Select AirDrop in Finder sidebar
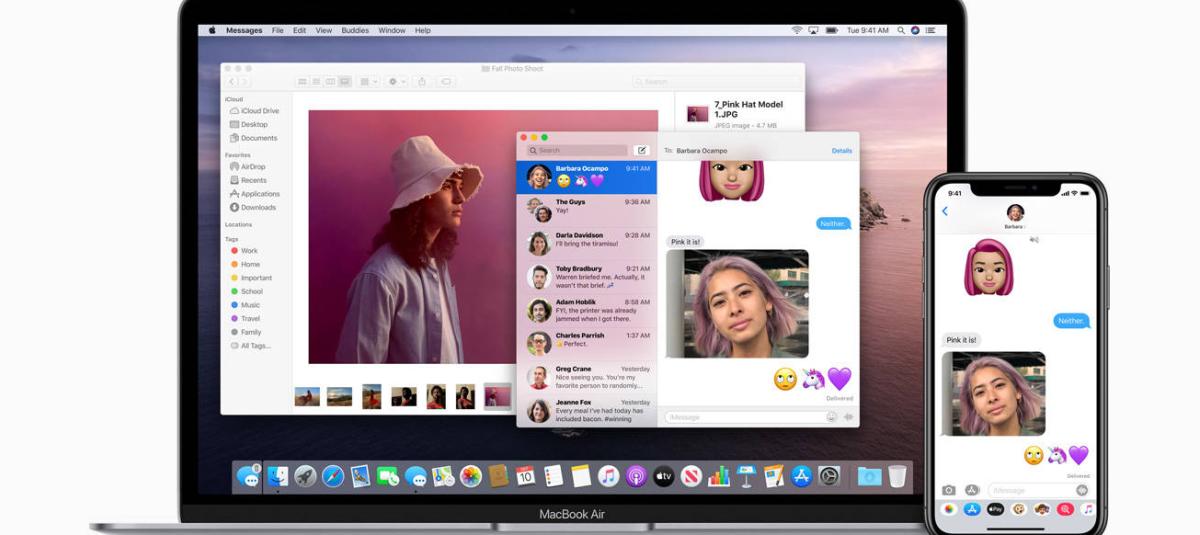 point(247,167)
